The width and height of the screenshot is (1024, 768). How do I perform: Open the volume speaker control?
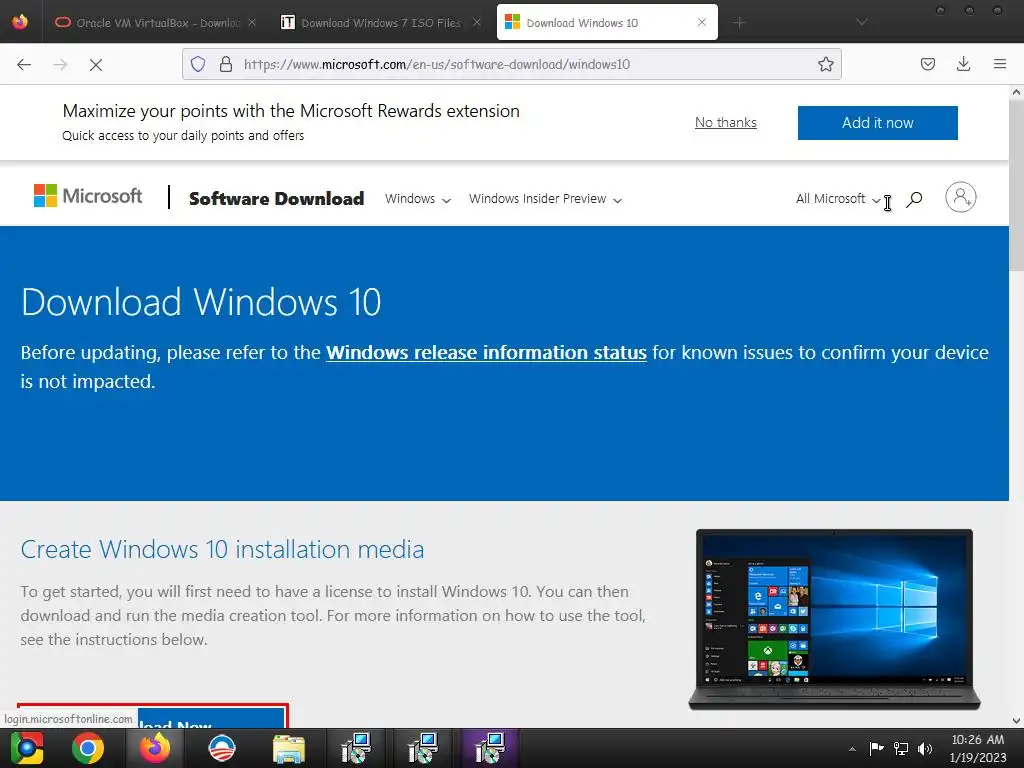[925, 749]
